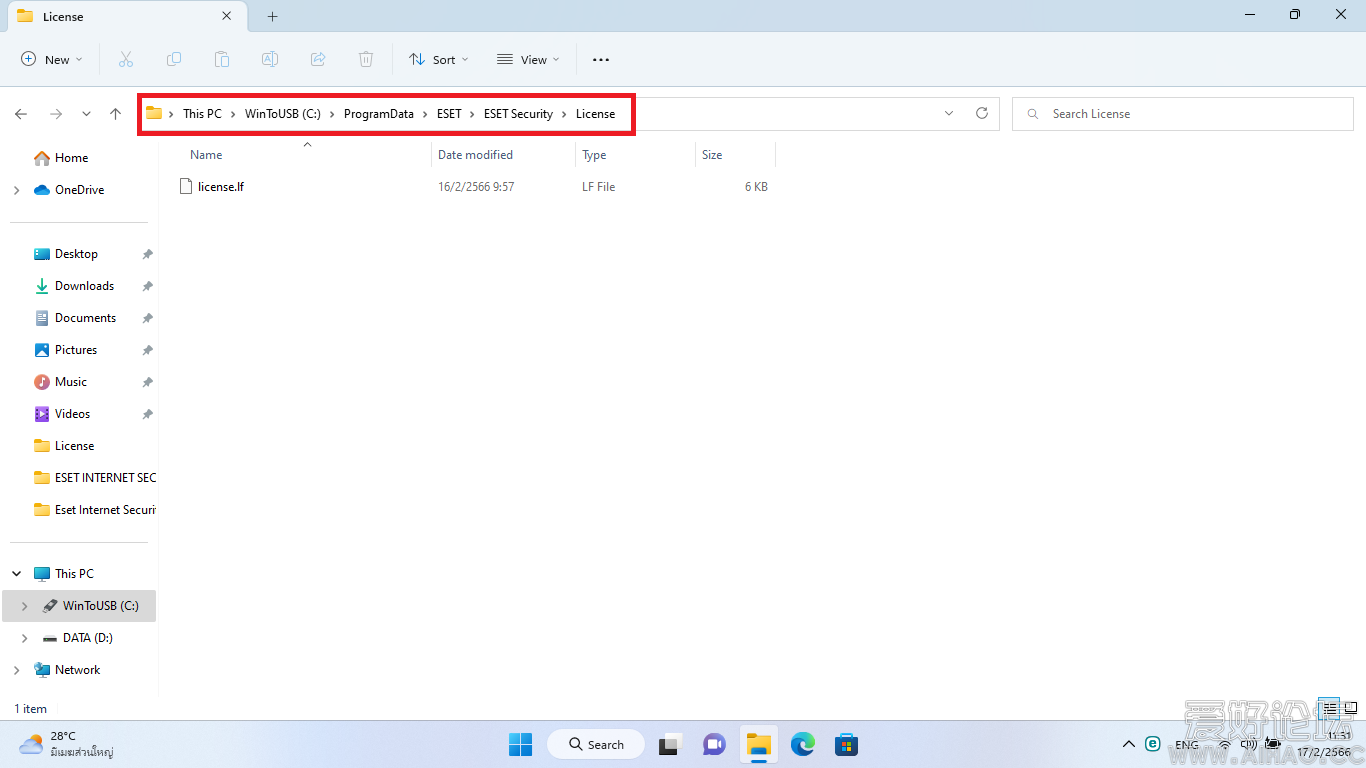The image size is (1366, 768).
Task: Click taskbar Search box
Action: pos(596,745)
